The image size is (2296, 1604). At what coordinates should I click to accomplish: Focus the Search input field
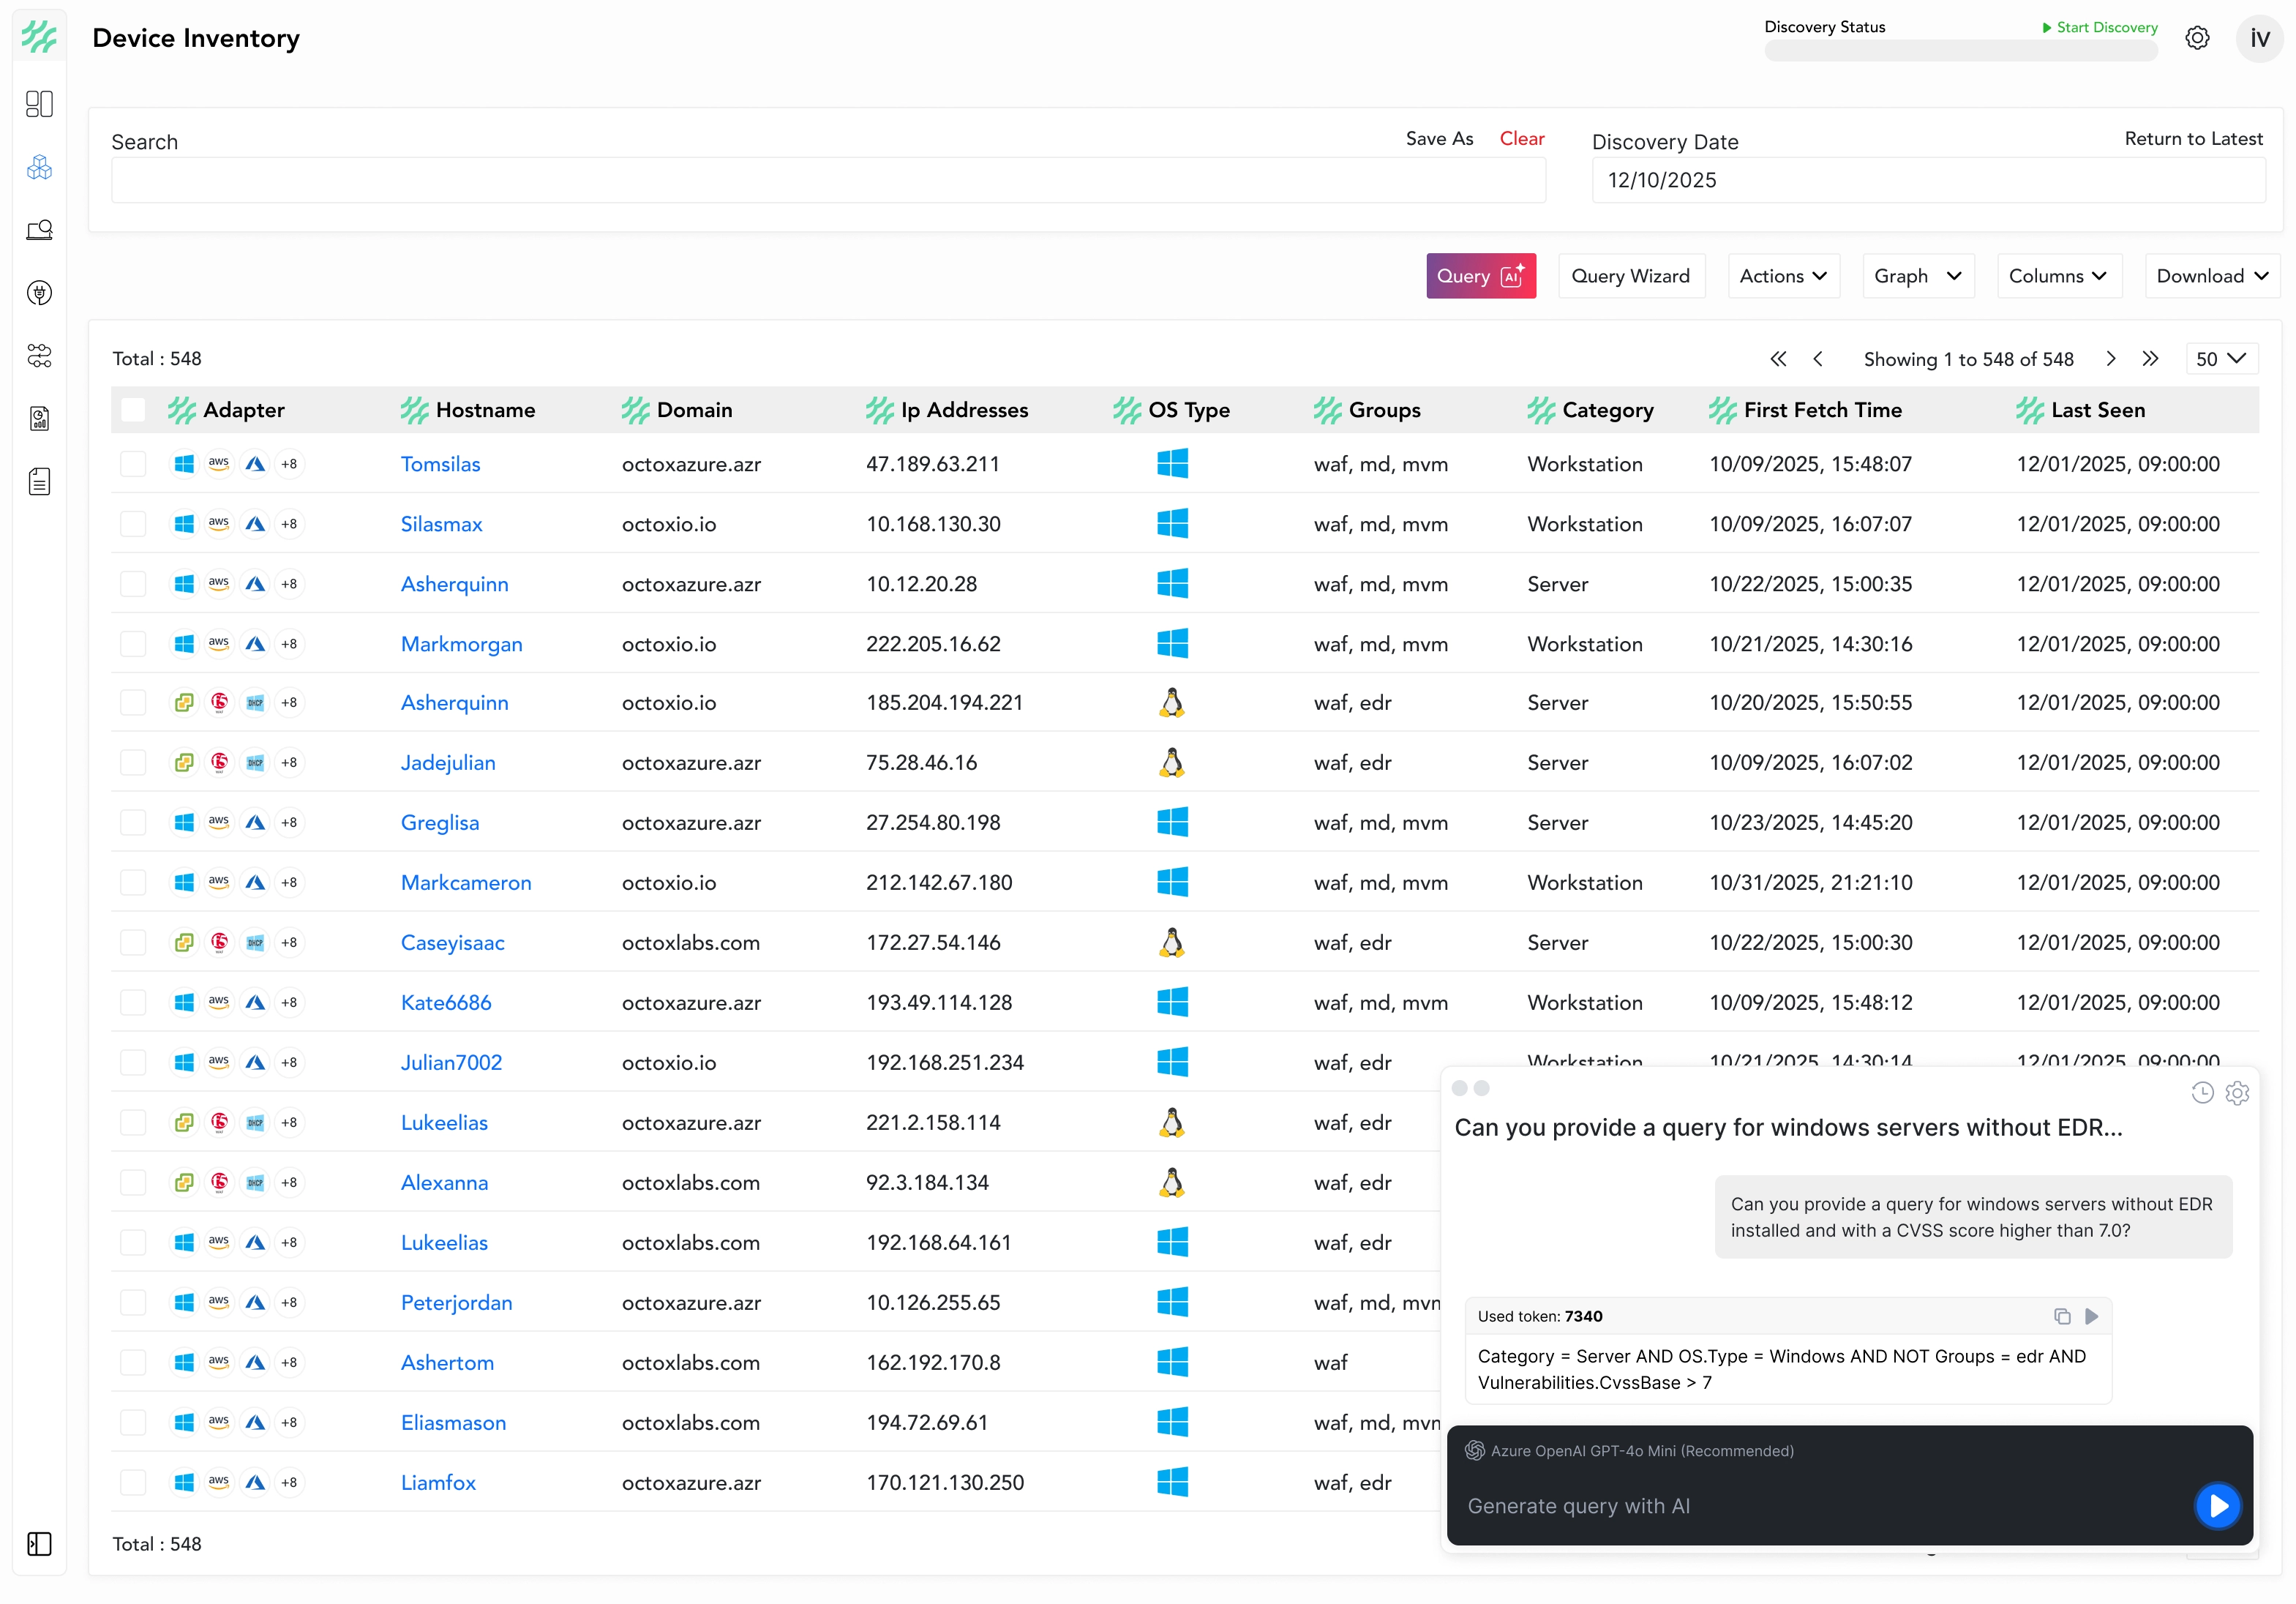click(828, 180)
